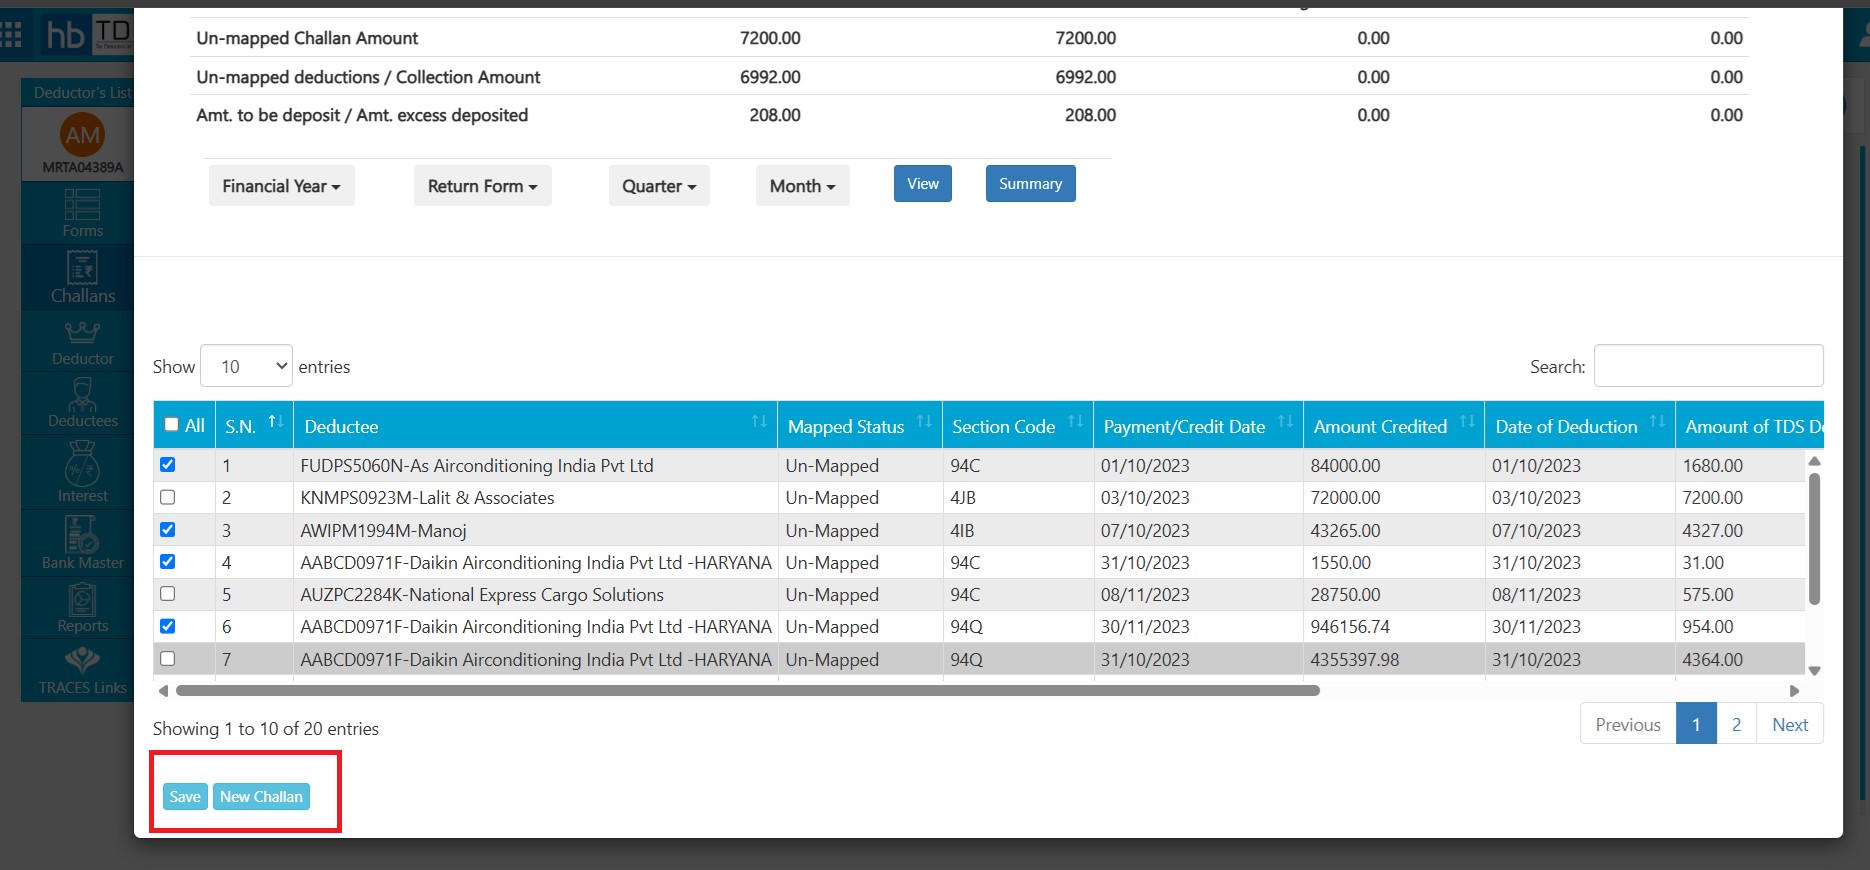Screen dimensions: 1870x870
Task: Click horizontal scrollbar left arrow
Action: click(x=163, y=690)
